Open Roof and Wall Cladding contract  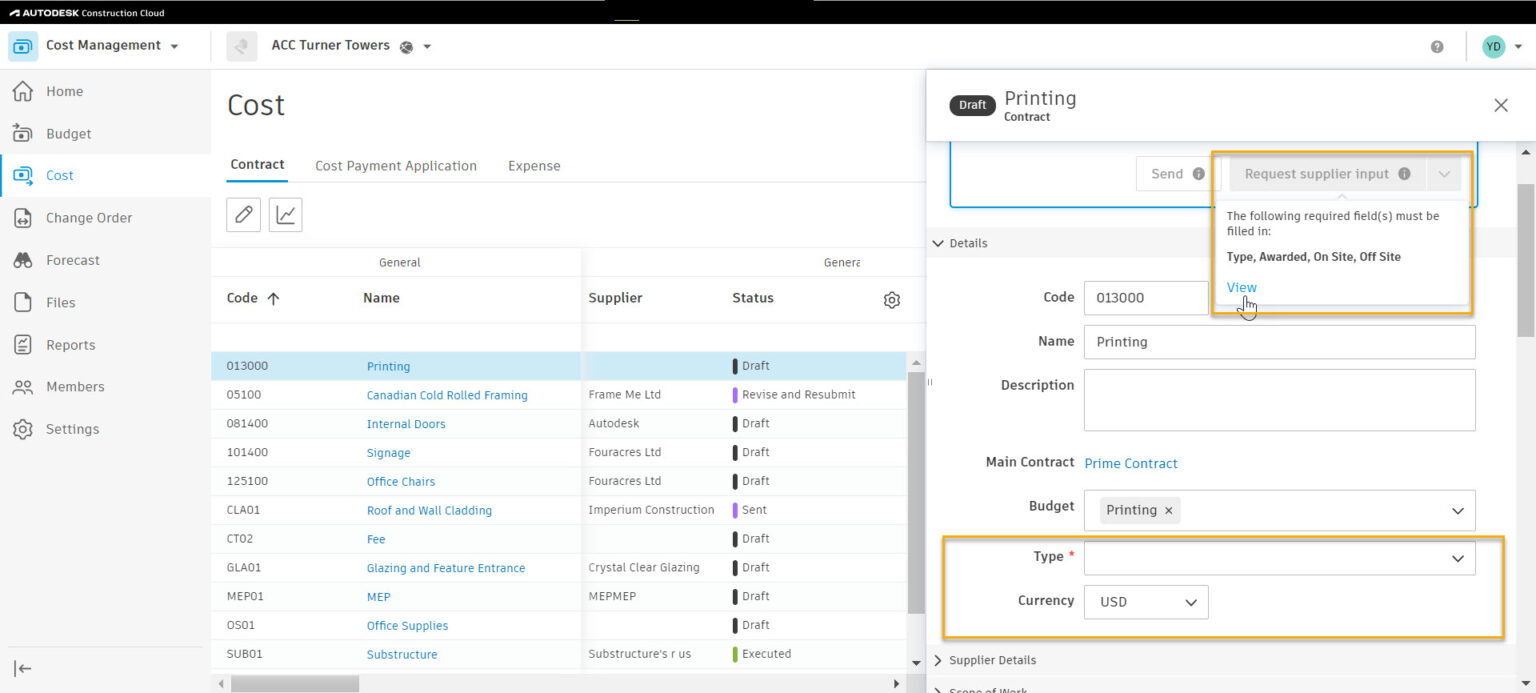point(429,510)
